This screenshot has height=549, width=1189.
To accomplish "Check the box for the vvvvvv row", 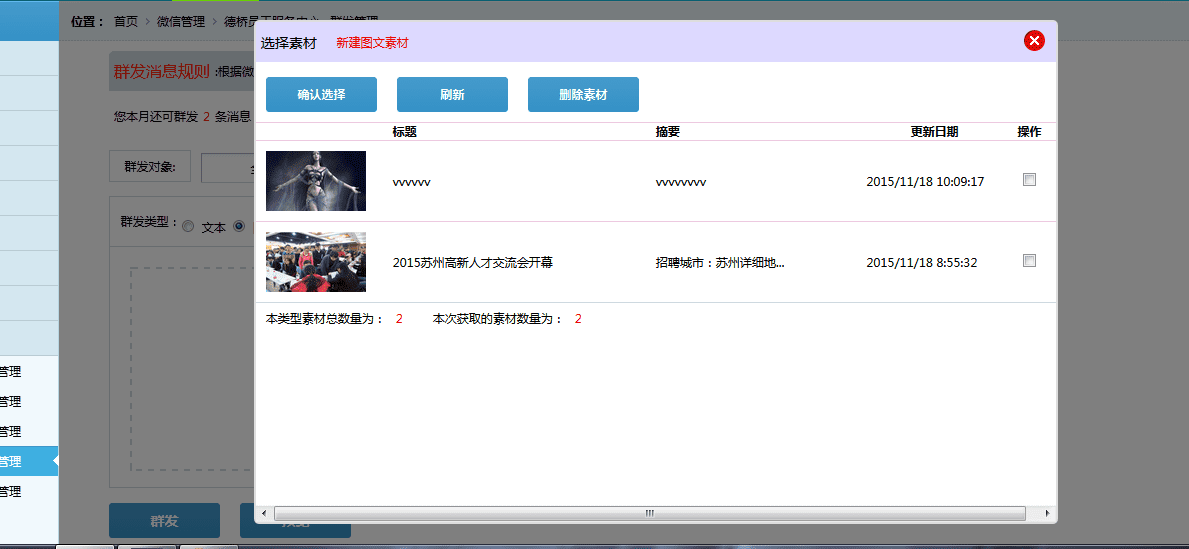I will [1029, 180].
